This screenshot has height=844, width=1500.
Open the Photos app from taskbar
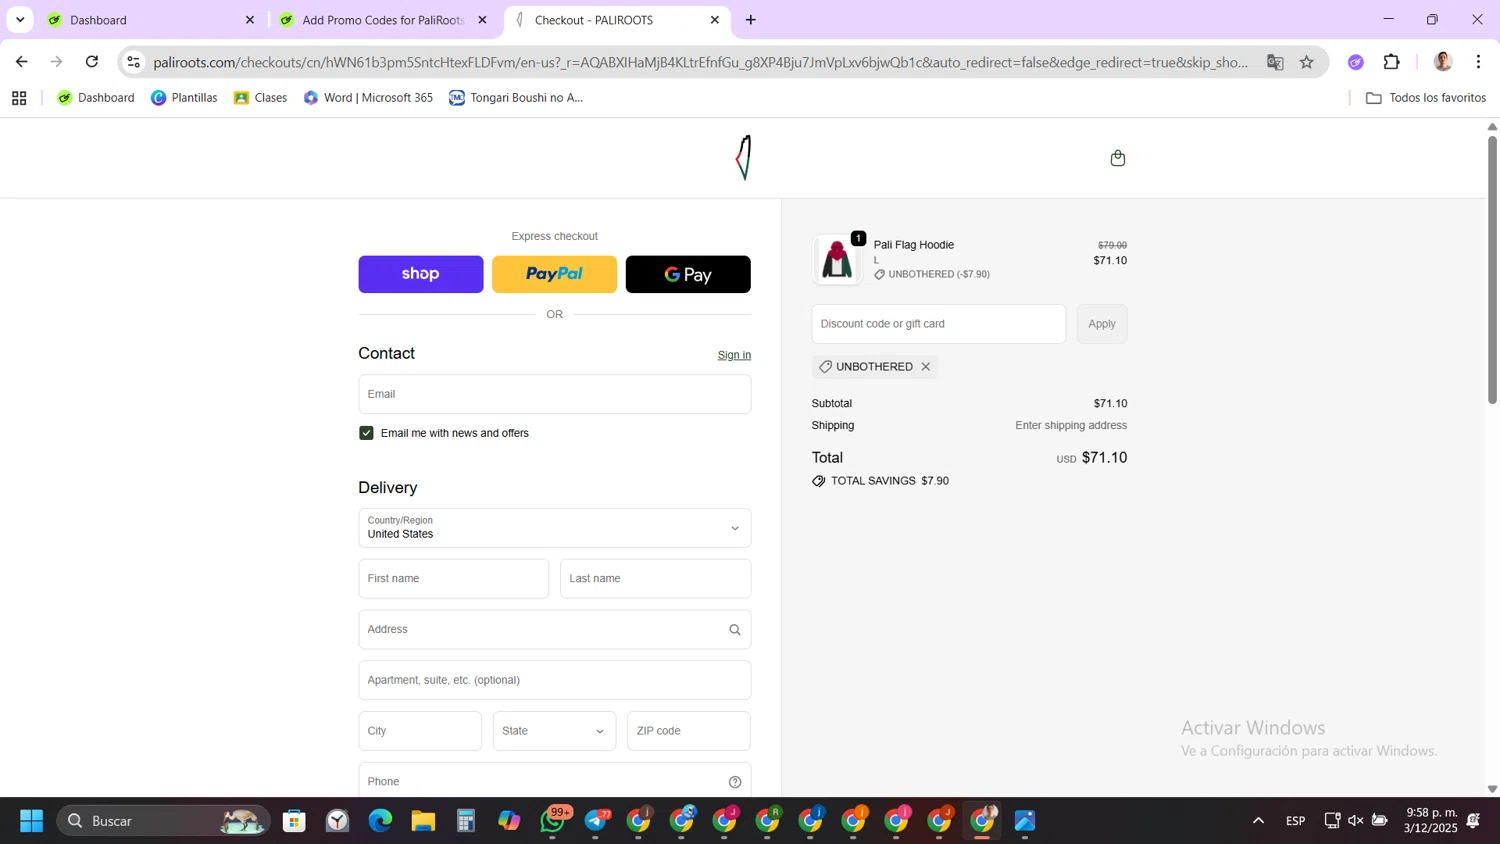click(x=1025, y=821)
